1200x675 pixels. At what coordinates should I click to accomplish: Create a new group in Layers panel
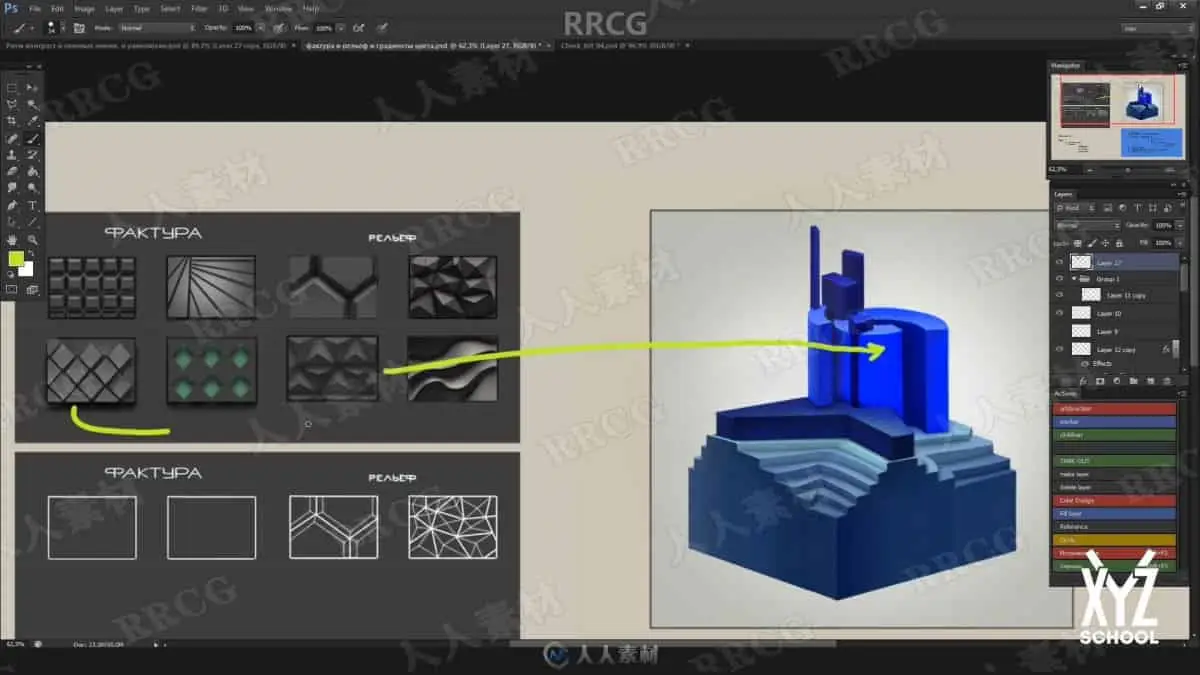coord(1133,381)
